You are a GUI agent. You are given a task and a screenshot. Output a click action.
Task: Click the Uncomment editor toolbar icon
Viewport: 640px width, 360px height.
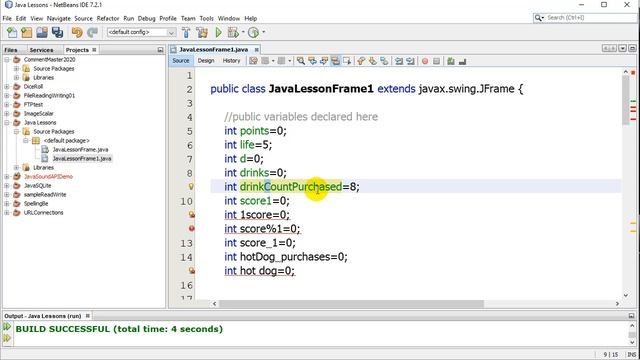point(462,61)
